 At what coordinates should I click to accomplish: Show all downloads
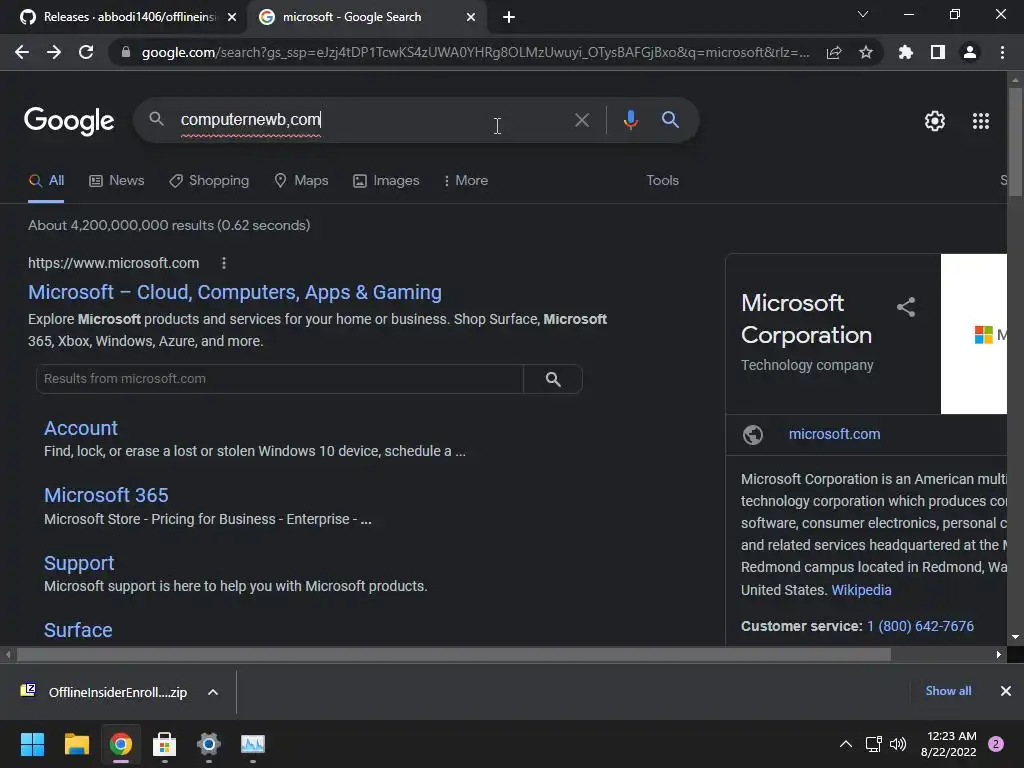click(x=948, y=691)
